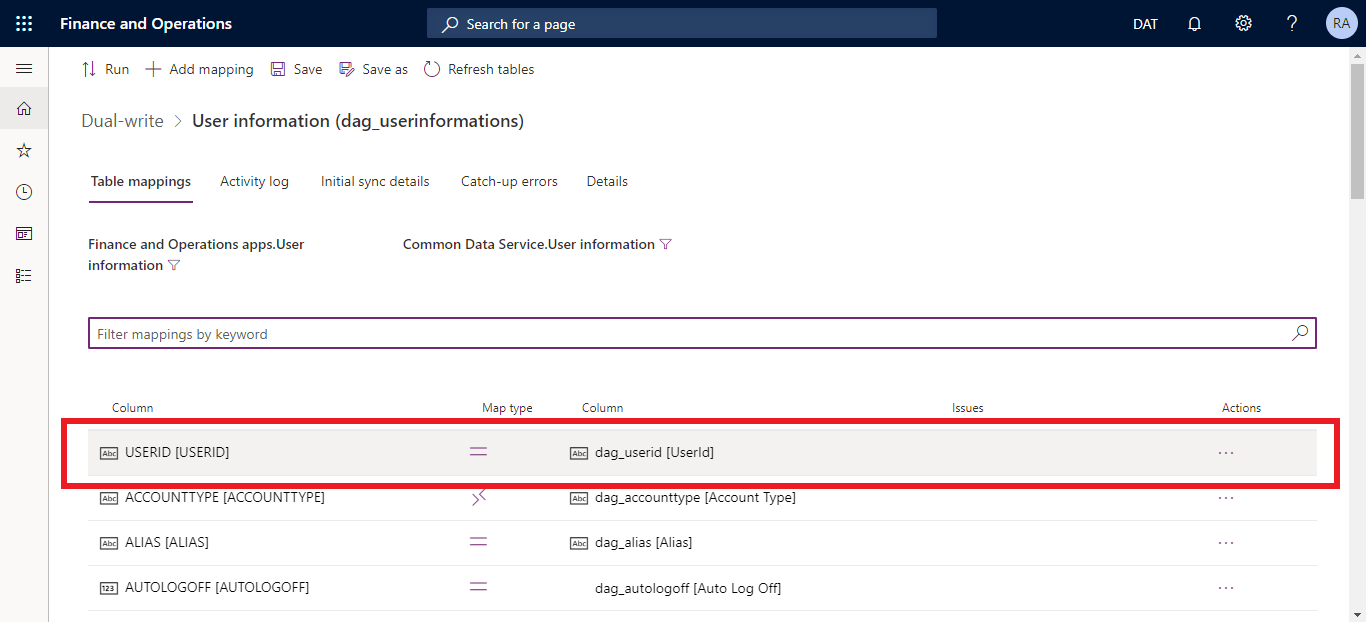Open Workspaces icon in sidebar

click(x=24, y=234)
